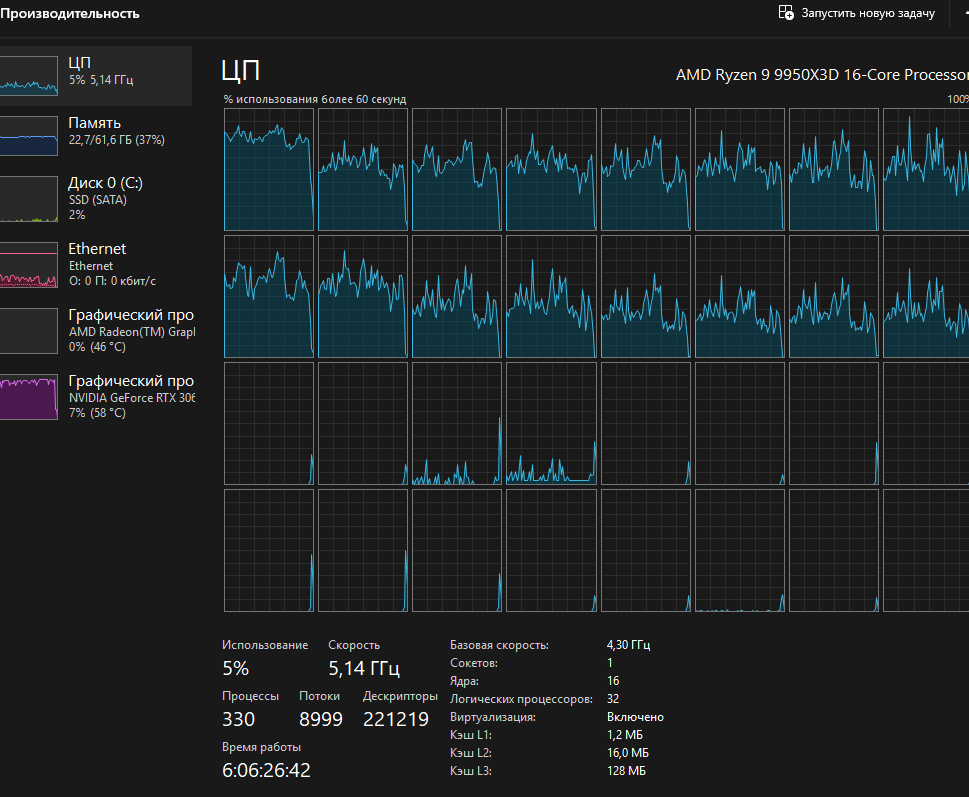Viewport: 969px width, 797px height.
Task: Select the NVIDIA GeForce RTX GPU entry
Action: point(130,389)
